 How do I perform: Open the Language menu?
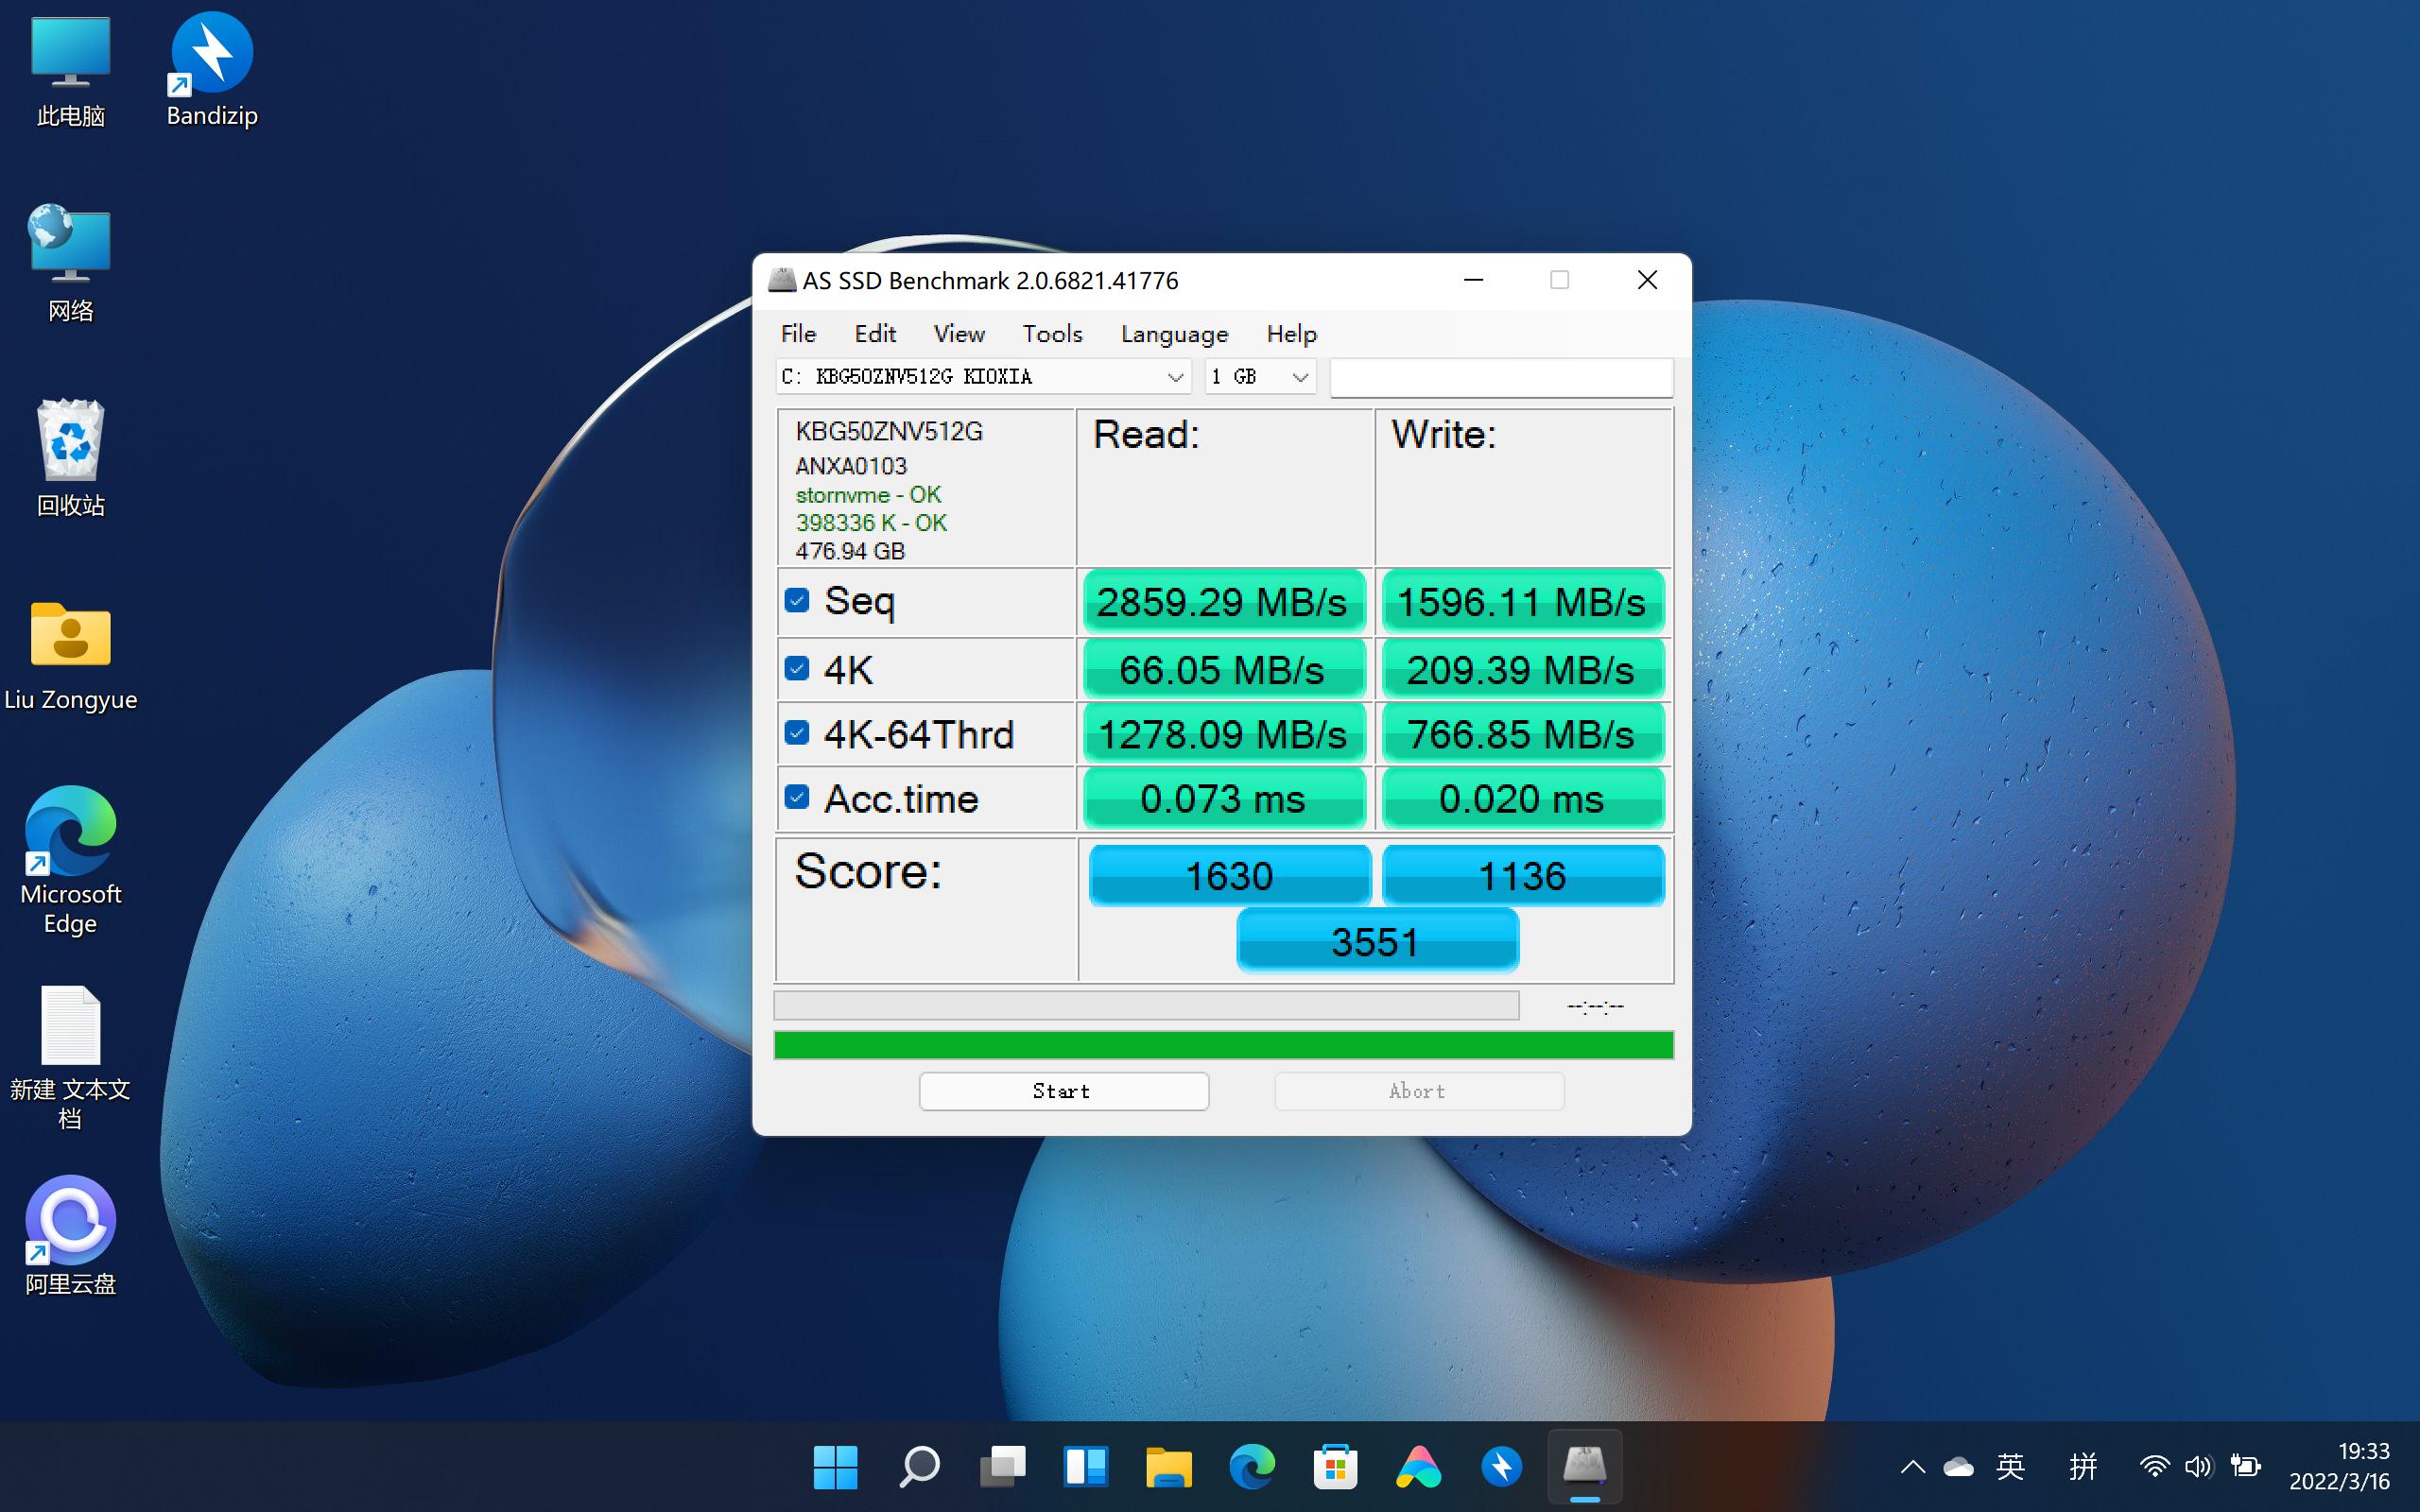click(x=1172, y=334)
